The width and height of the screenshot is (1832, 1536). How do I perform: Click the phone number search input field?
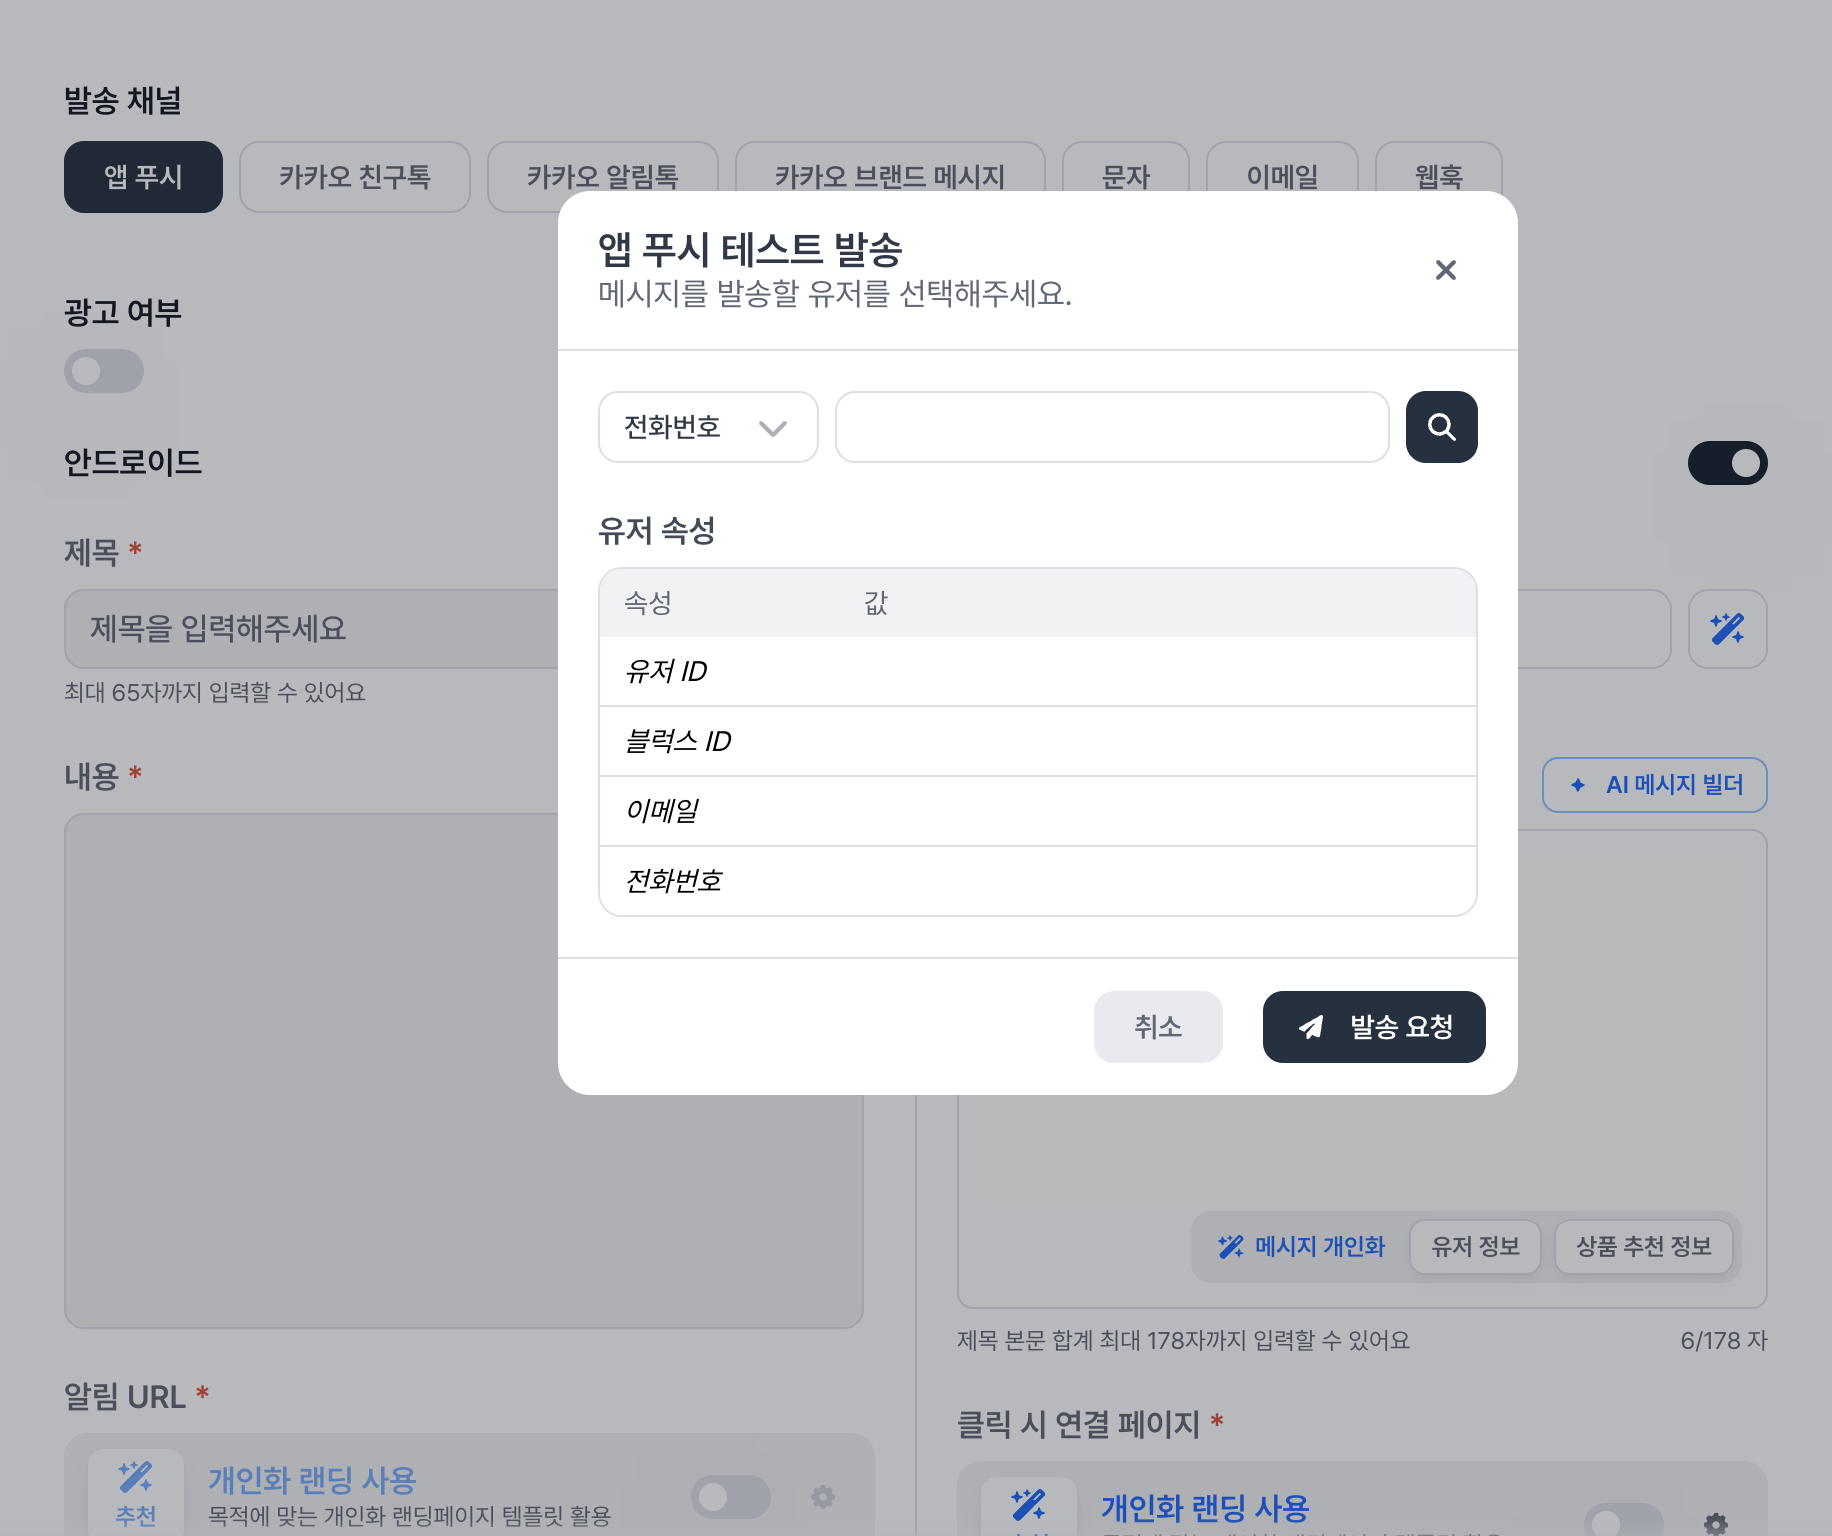tap(1111, 427)
